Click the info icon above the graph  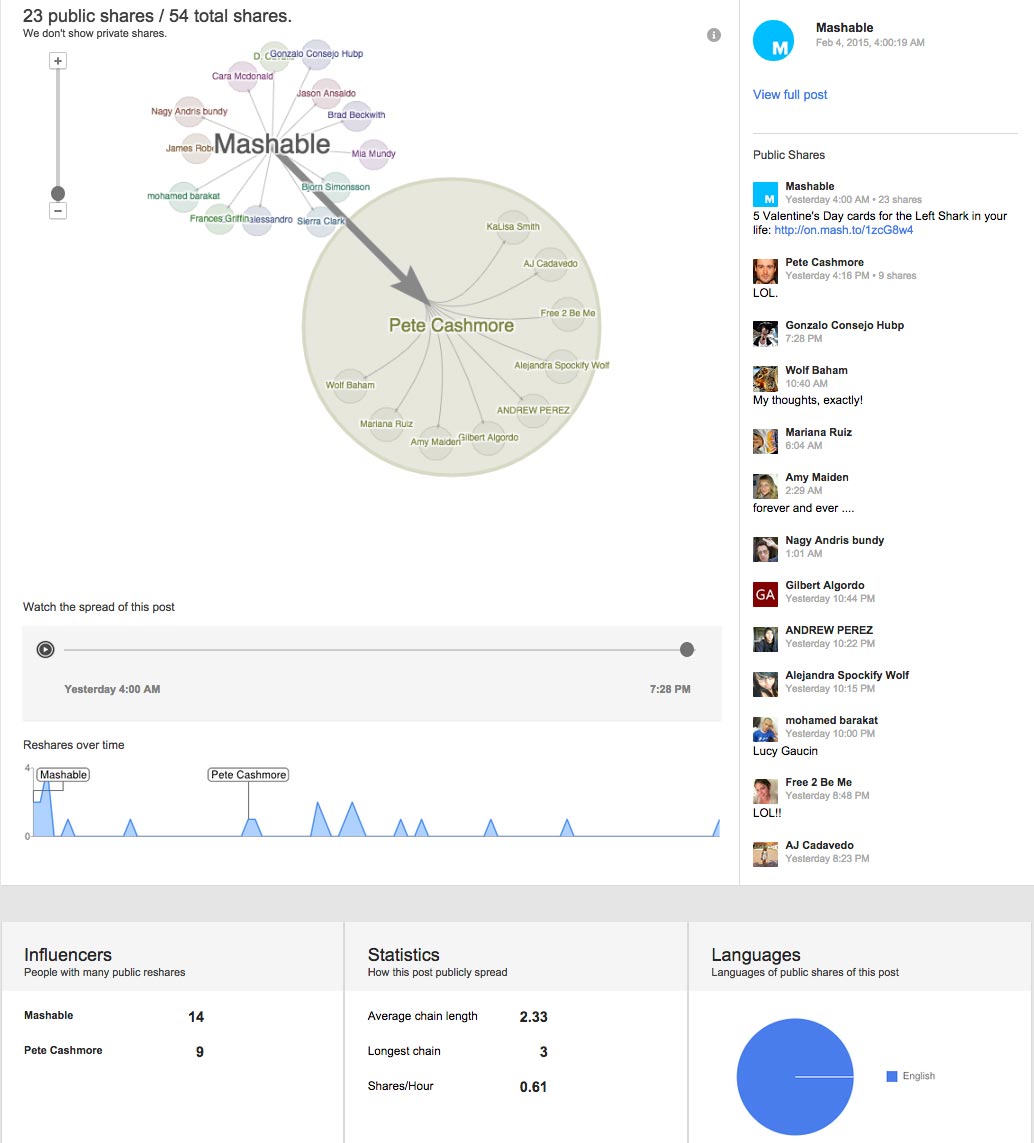[714, 35]
